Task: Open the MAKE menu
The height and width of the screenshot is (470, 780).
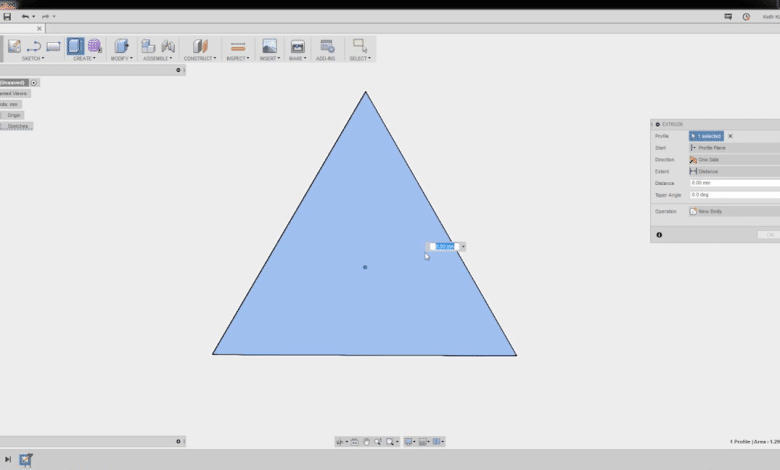Action: click(297, 59)
